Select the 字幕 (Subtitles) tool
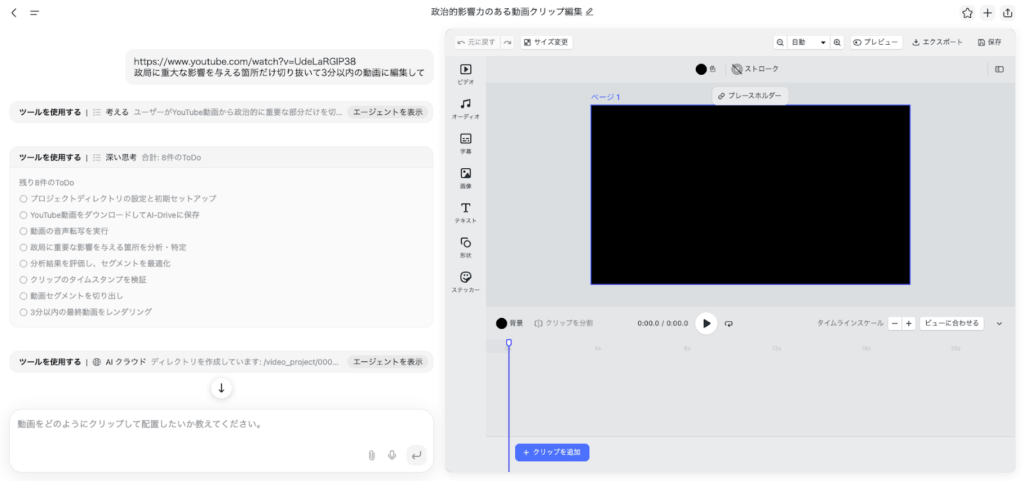The height and width of the screenshot is (481, 1024). click(x=465, y=143)
